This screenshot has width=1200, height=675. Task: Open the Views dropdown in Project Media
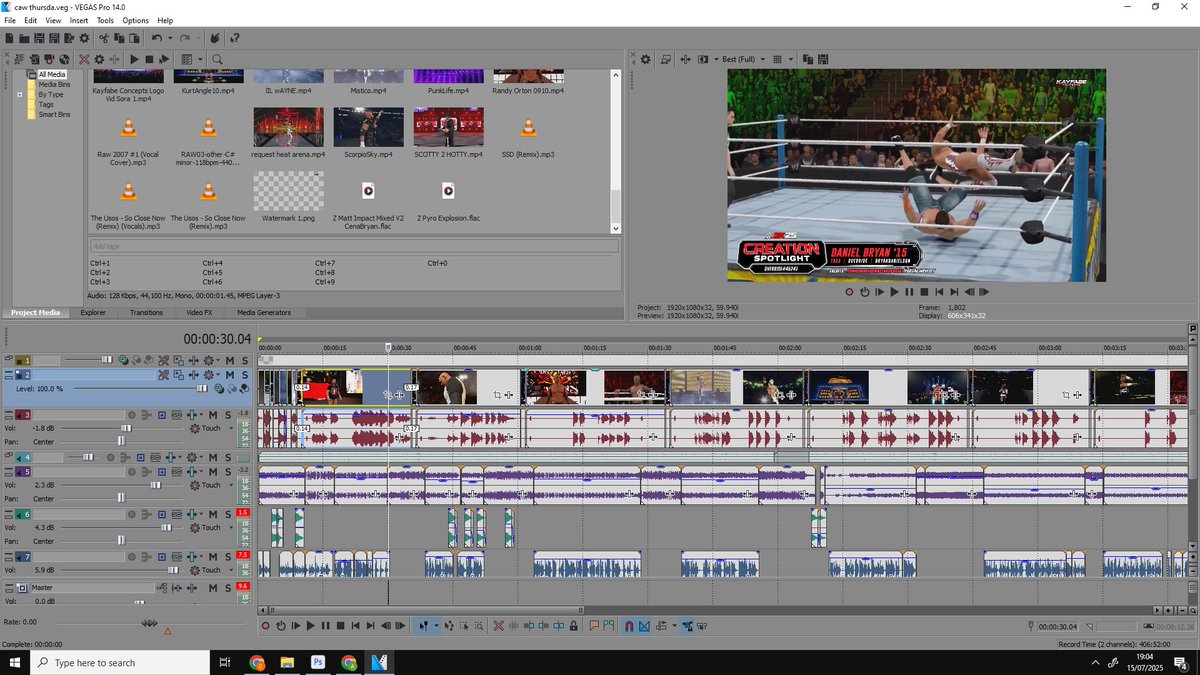tap(200, 59)
